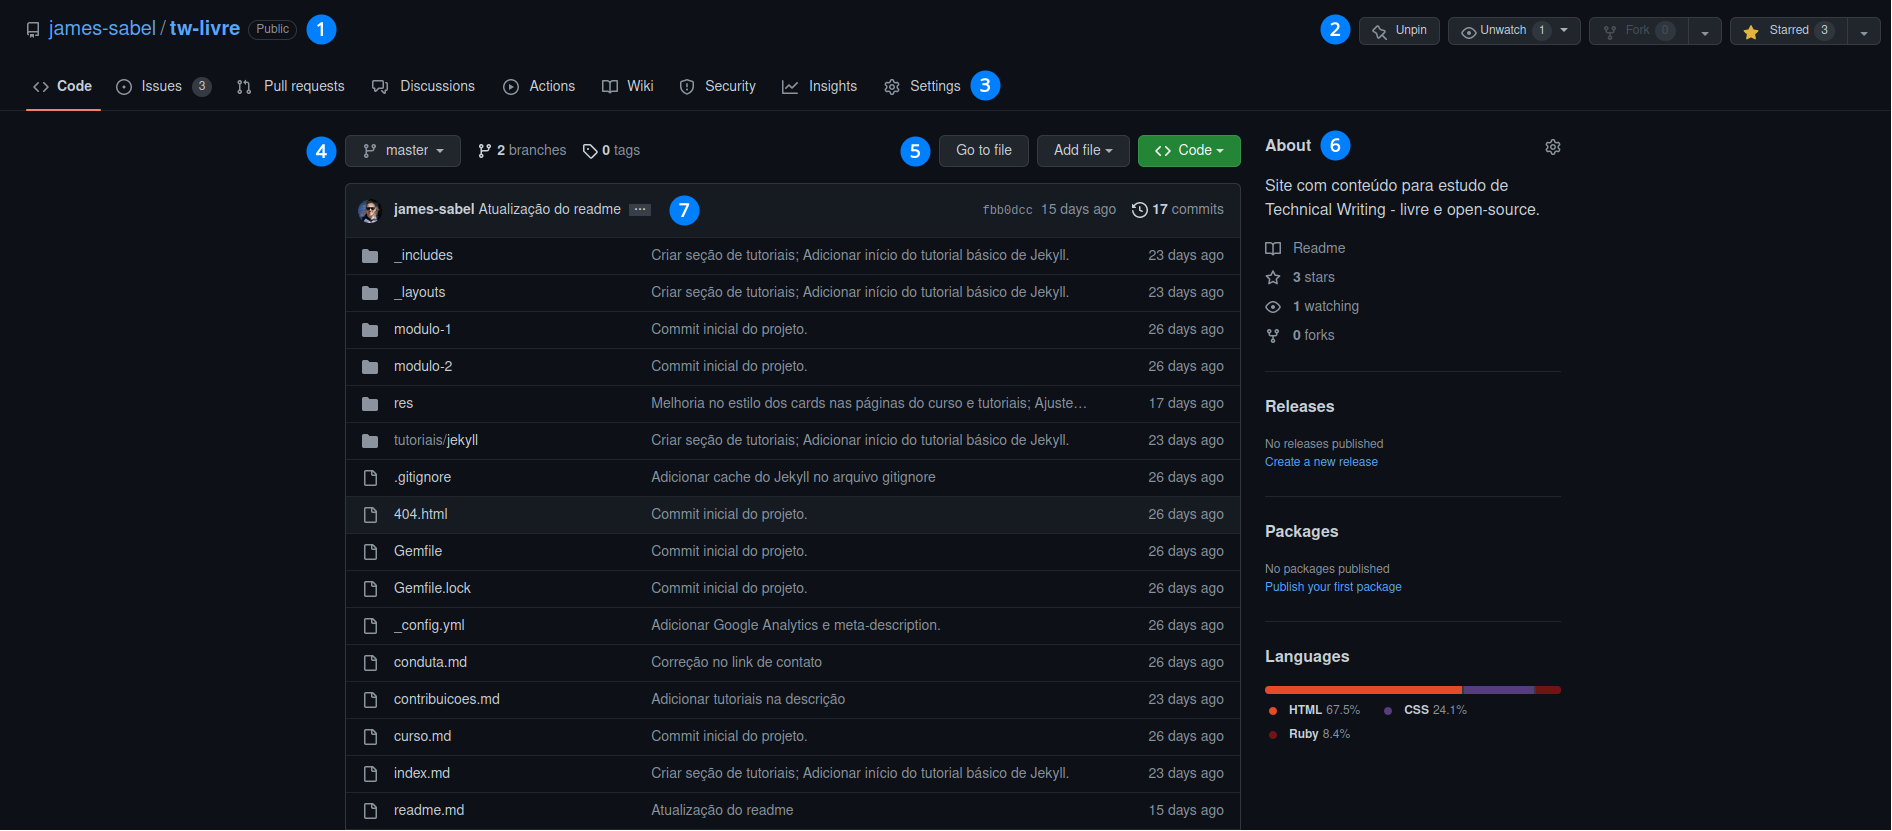Click Publish your first package link
The height and width of the screenshot is (831, 1892).
(x=1333, y=588)
